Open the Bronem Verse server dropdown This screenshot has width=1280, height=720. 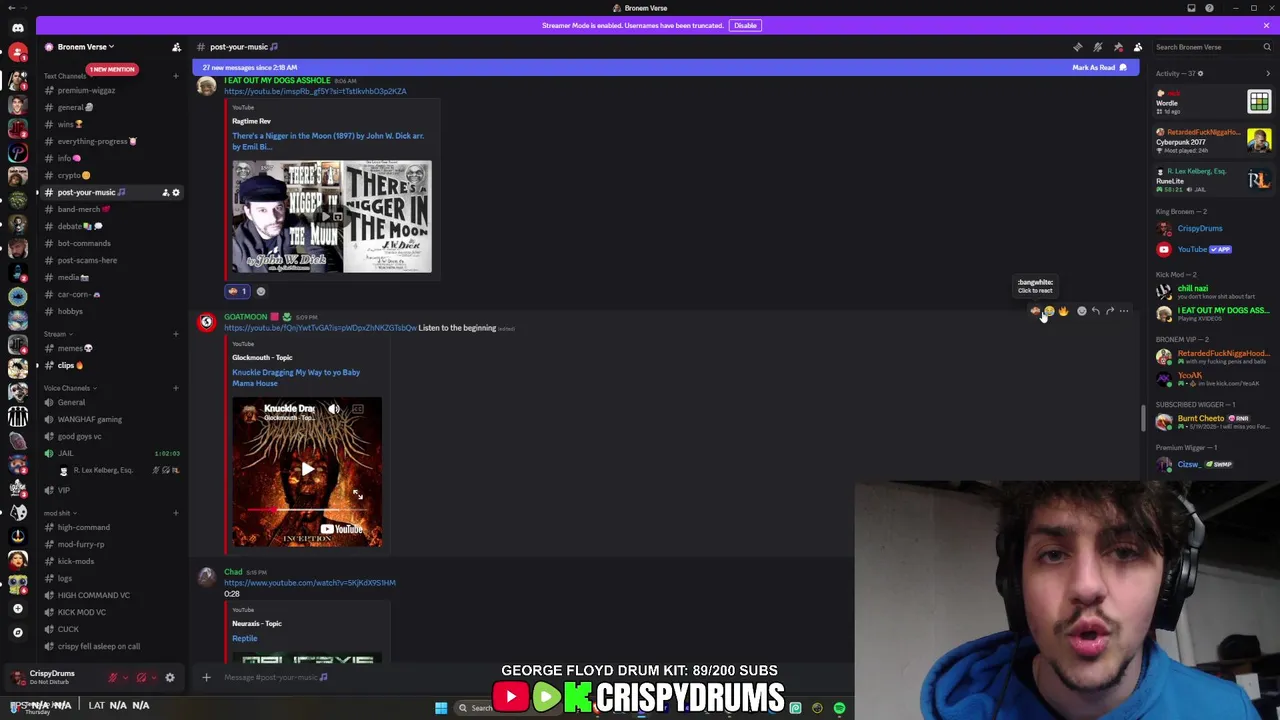85,47
